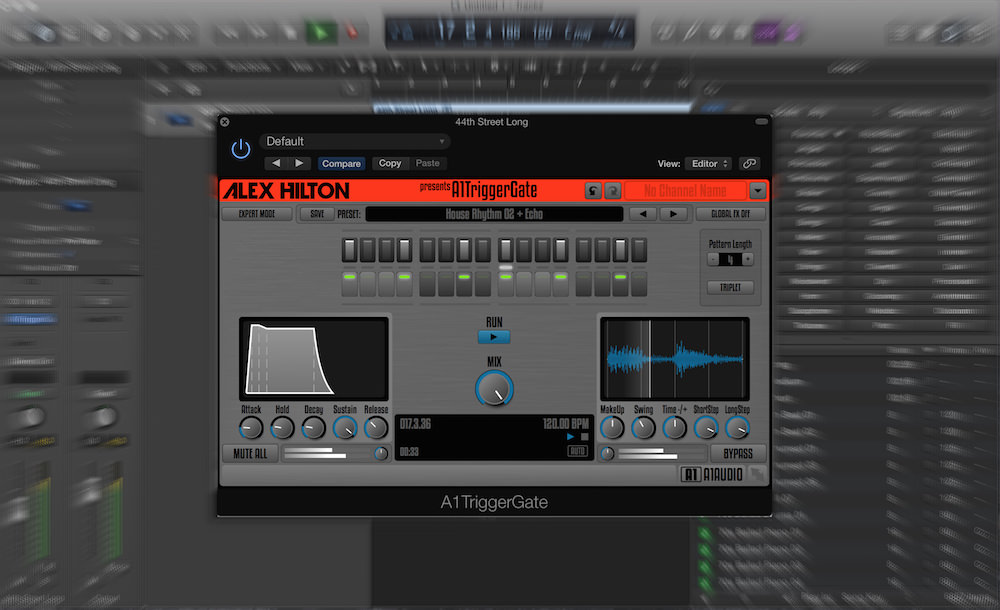Select next A1TriggerGate preset arrow

673,214
